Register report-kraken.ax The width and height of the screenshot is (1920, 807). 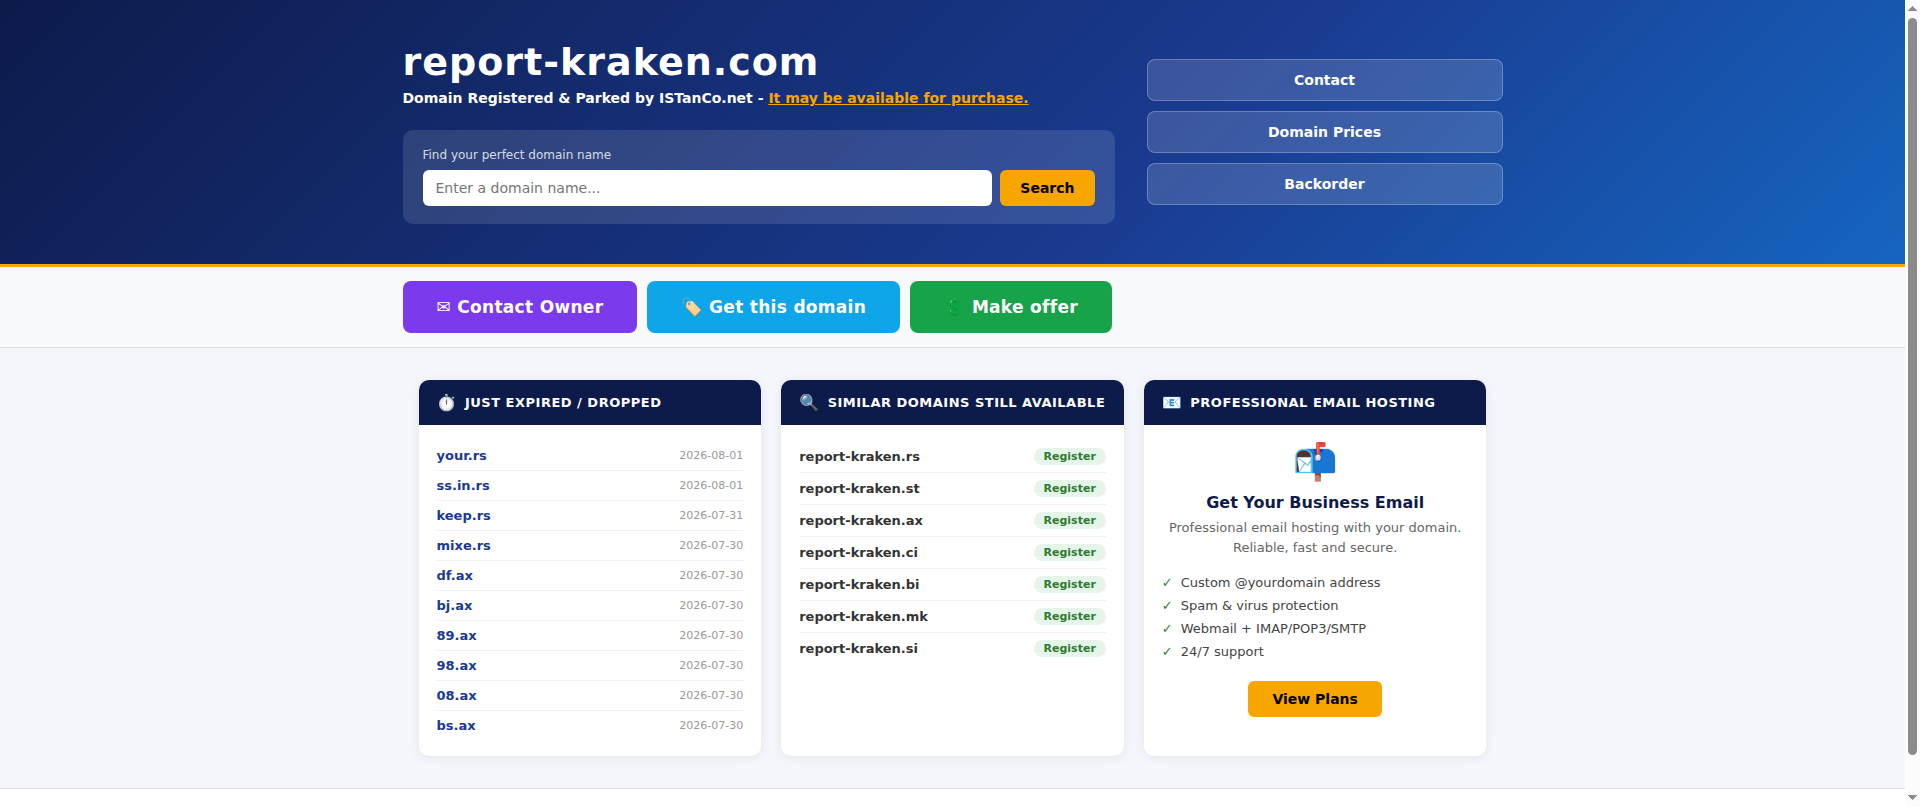[x=1069, y=520]
